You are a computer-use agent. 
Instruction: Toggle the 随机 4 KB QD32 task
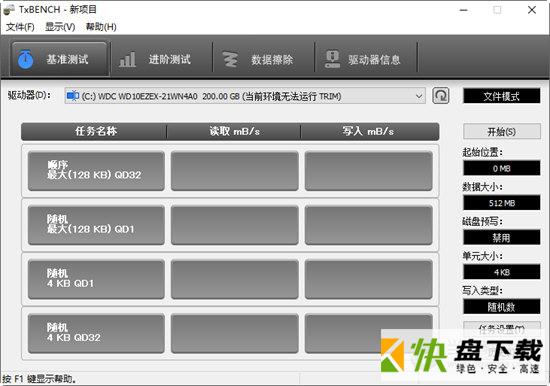pos(96,333)
